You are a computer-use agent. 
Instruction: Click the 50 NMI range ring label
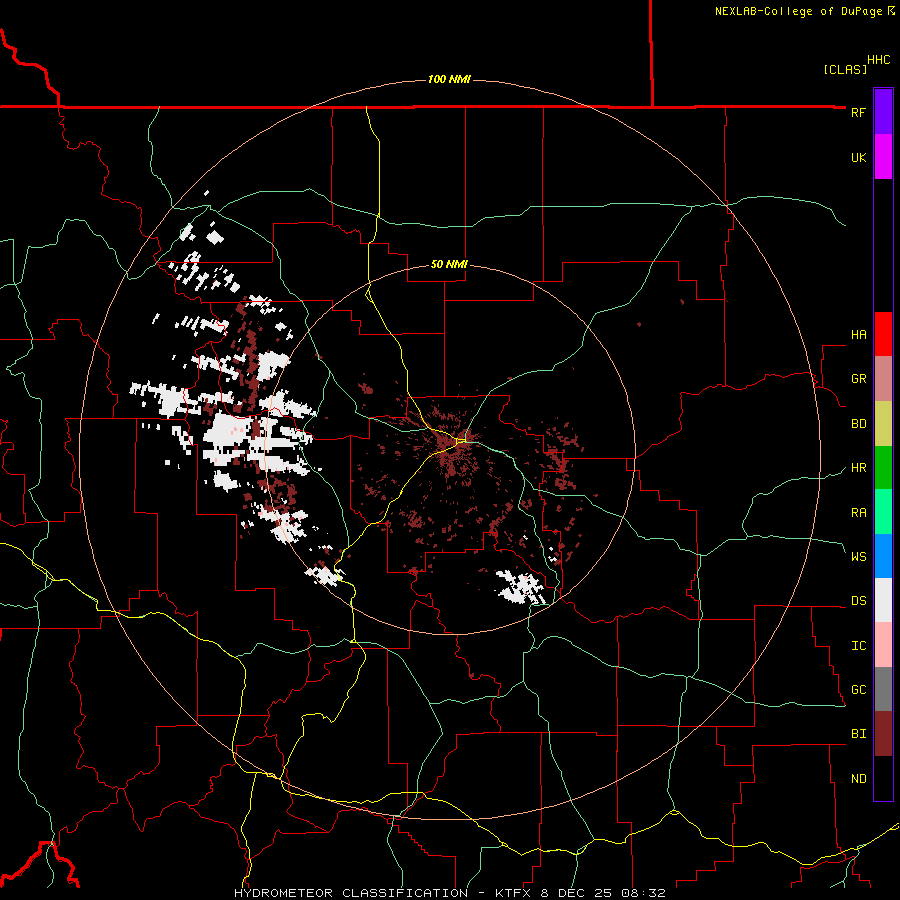tap(449, 264)
